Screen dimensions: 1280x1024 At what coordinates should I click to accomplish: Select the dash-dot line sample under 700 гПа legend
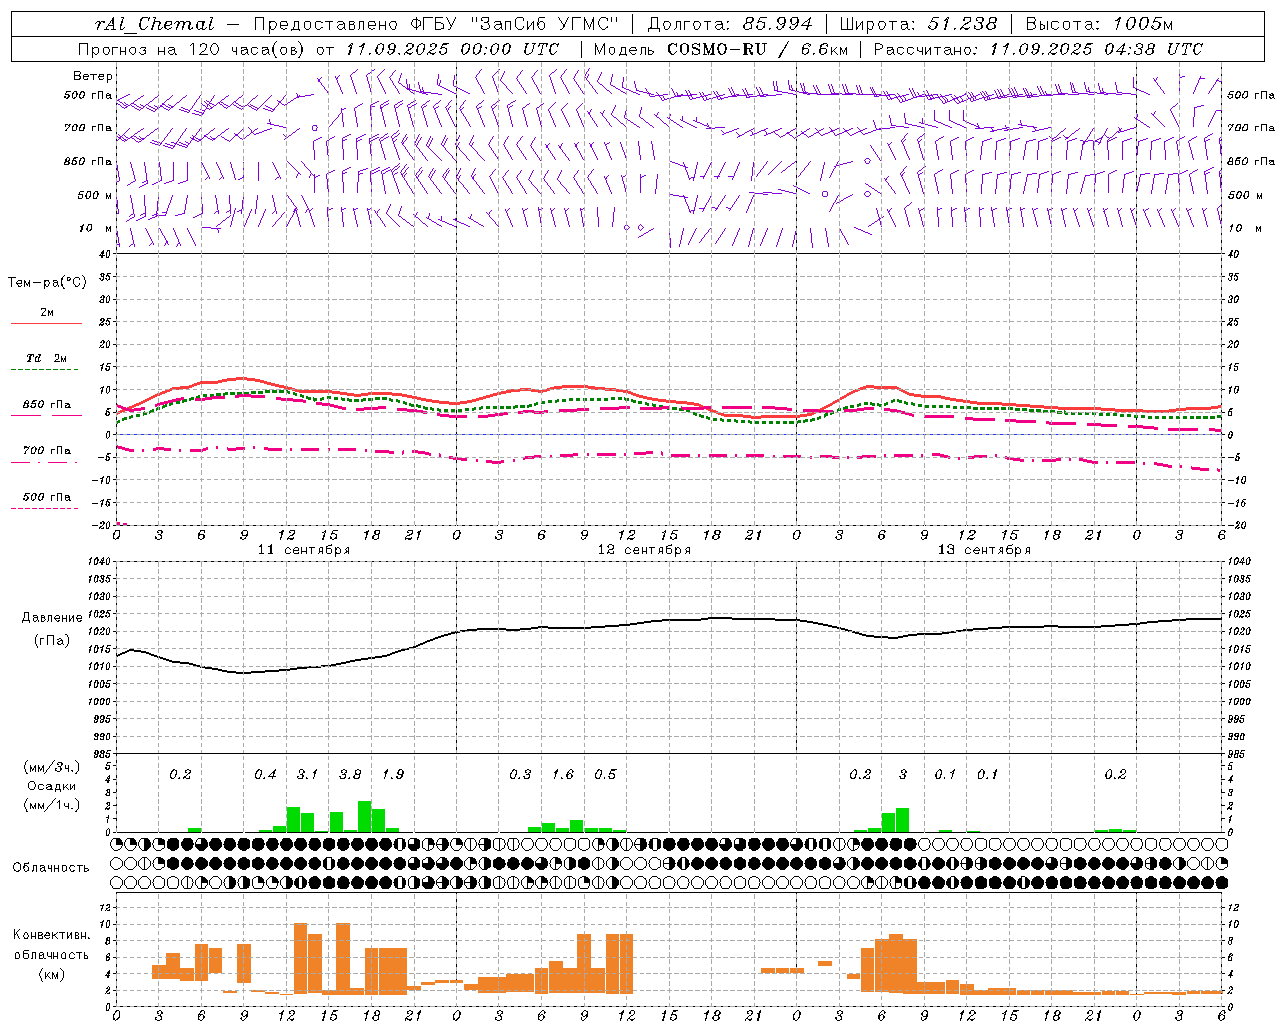46,463
